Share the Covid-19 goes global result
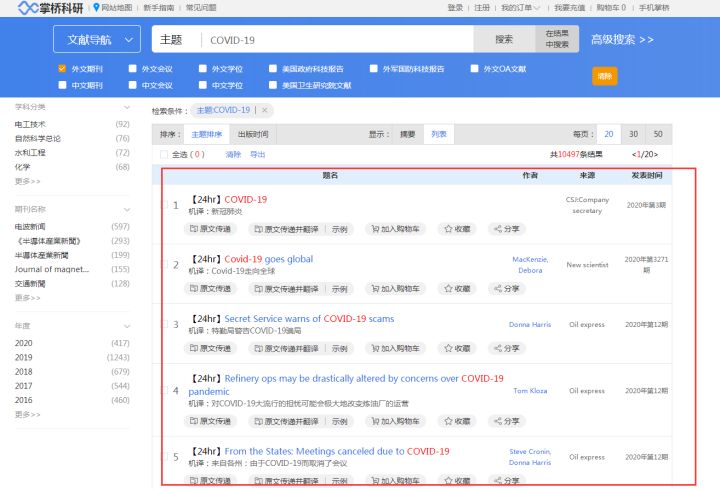 [506, 288]
